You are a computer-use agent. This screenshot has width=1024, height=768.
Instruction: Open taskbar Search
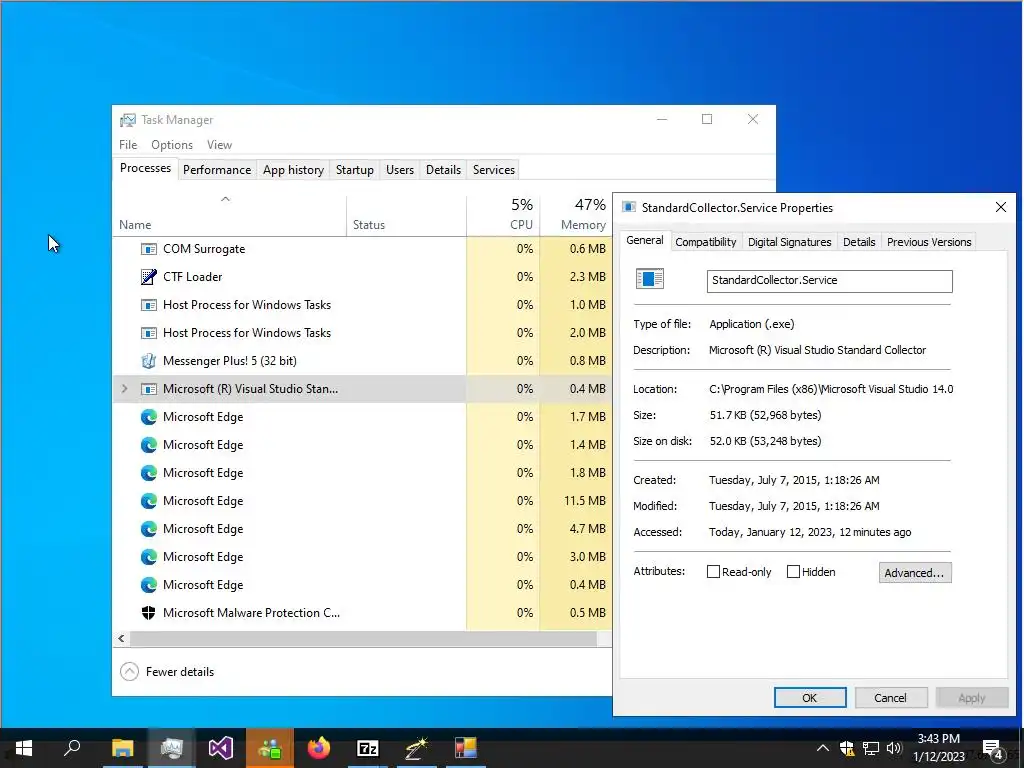point(73,748)
